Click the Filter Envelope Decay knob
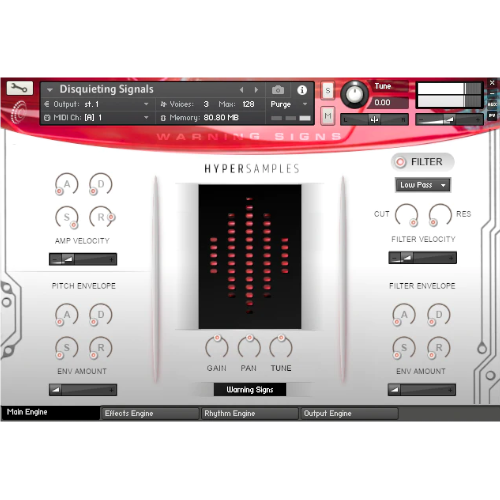 point(439,314)
